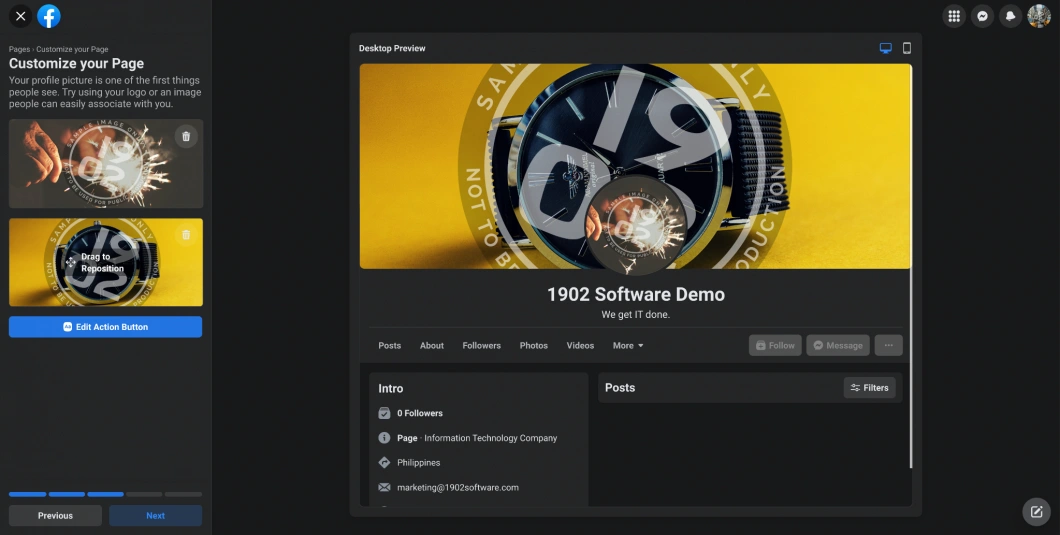Open the apps grid menu icon
Viewport: 1060px width, 535px height.
pyautogui.click(x=954, y=16)
